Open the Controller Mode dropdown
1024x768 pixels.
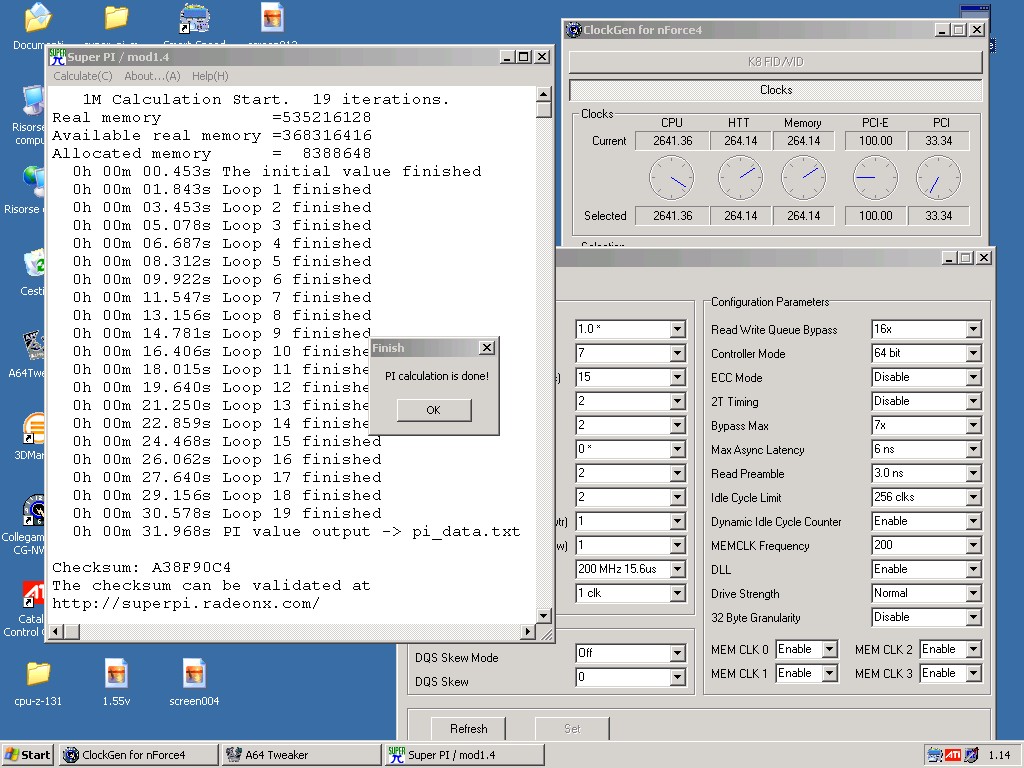[x=973, y=354]
